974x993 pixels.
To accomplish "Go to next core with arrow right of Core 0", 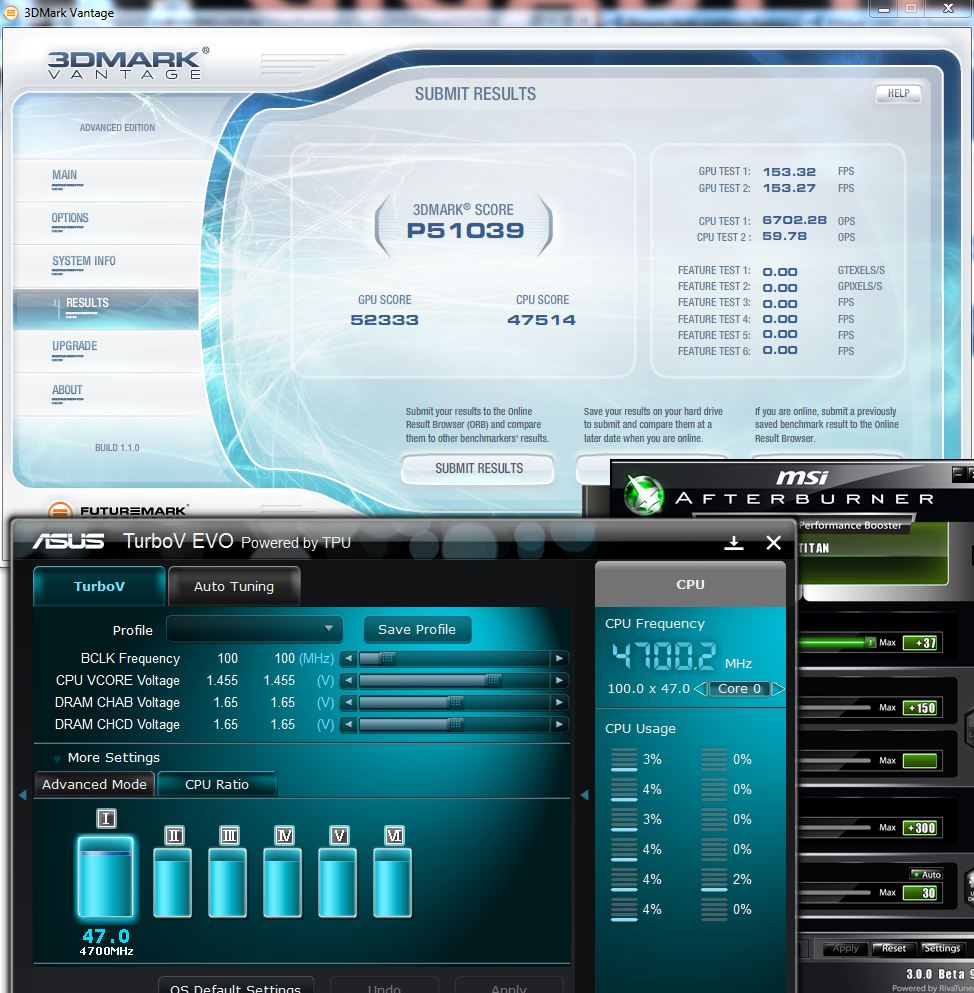I will [778, 688].
